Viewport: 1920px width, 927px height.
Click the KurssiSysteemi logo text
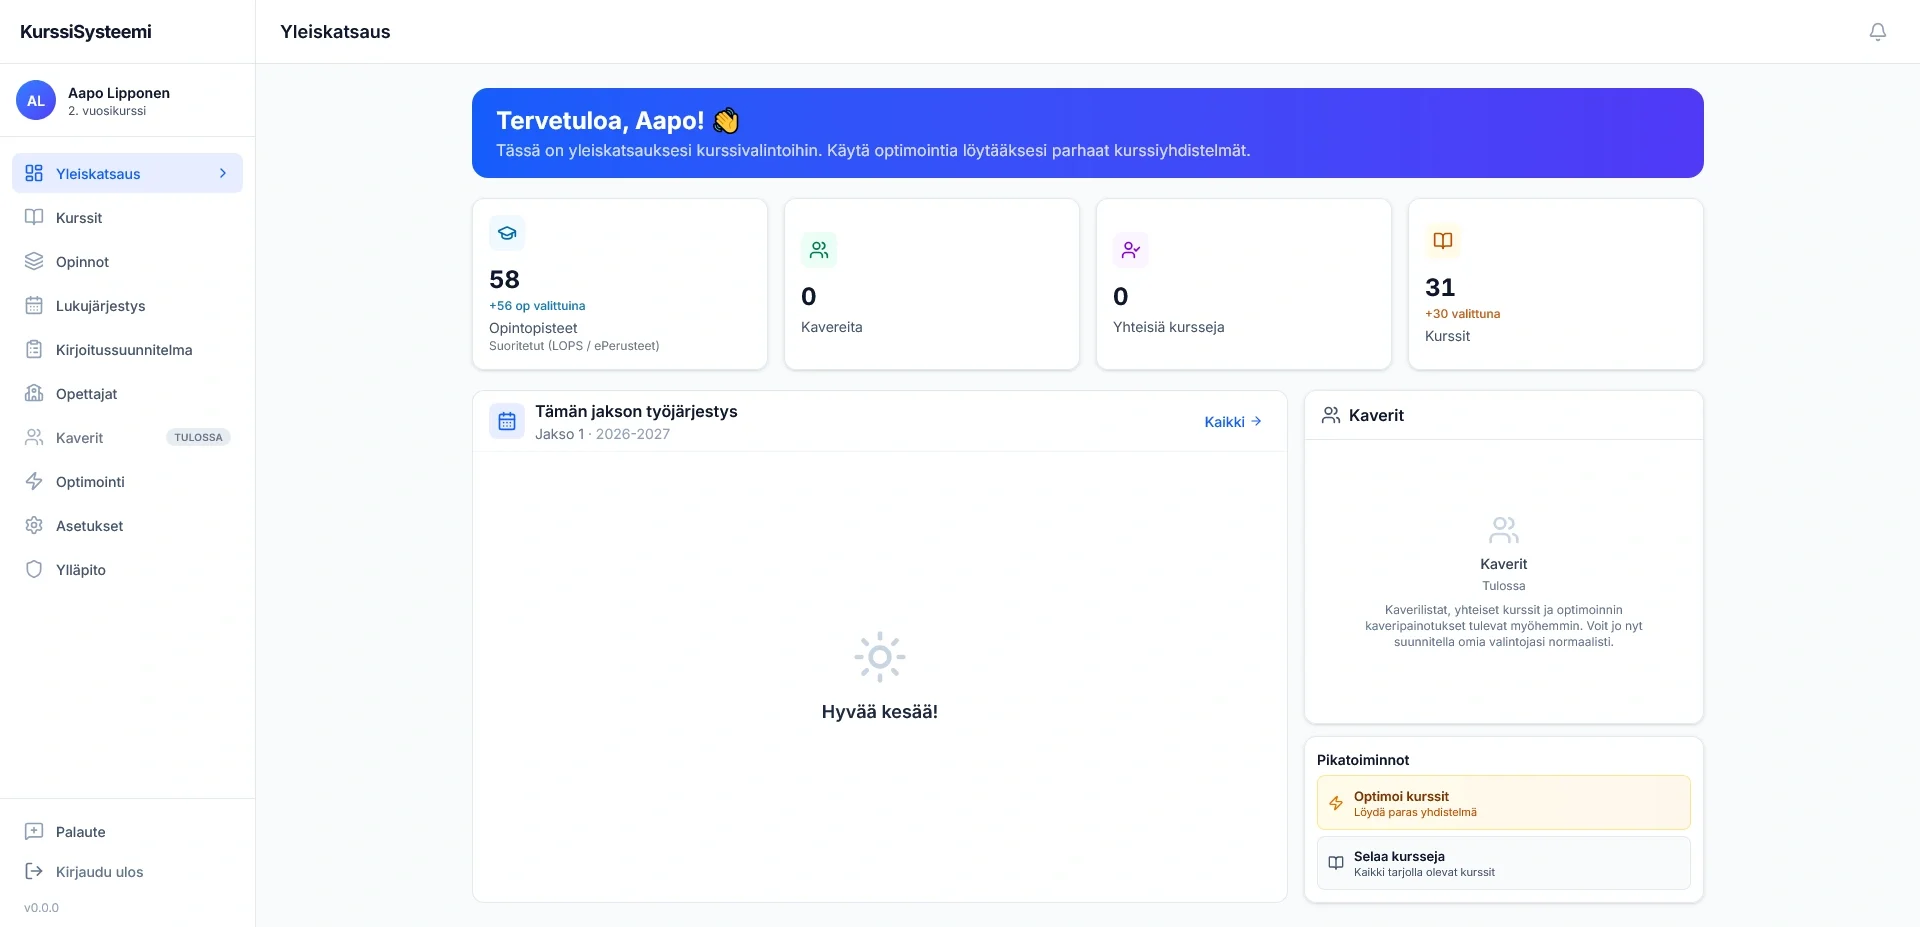point(86,31)
